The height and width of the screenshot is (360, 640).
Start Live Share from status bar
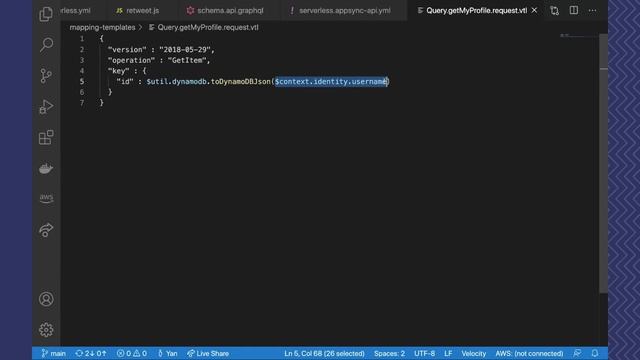pyautogui.click(x=208, y=353)
